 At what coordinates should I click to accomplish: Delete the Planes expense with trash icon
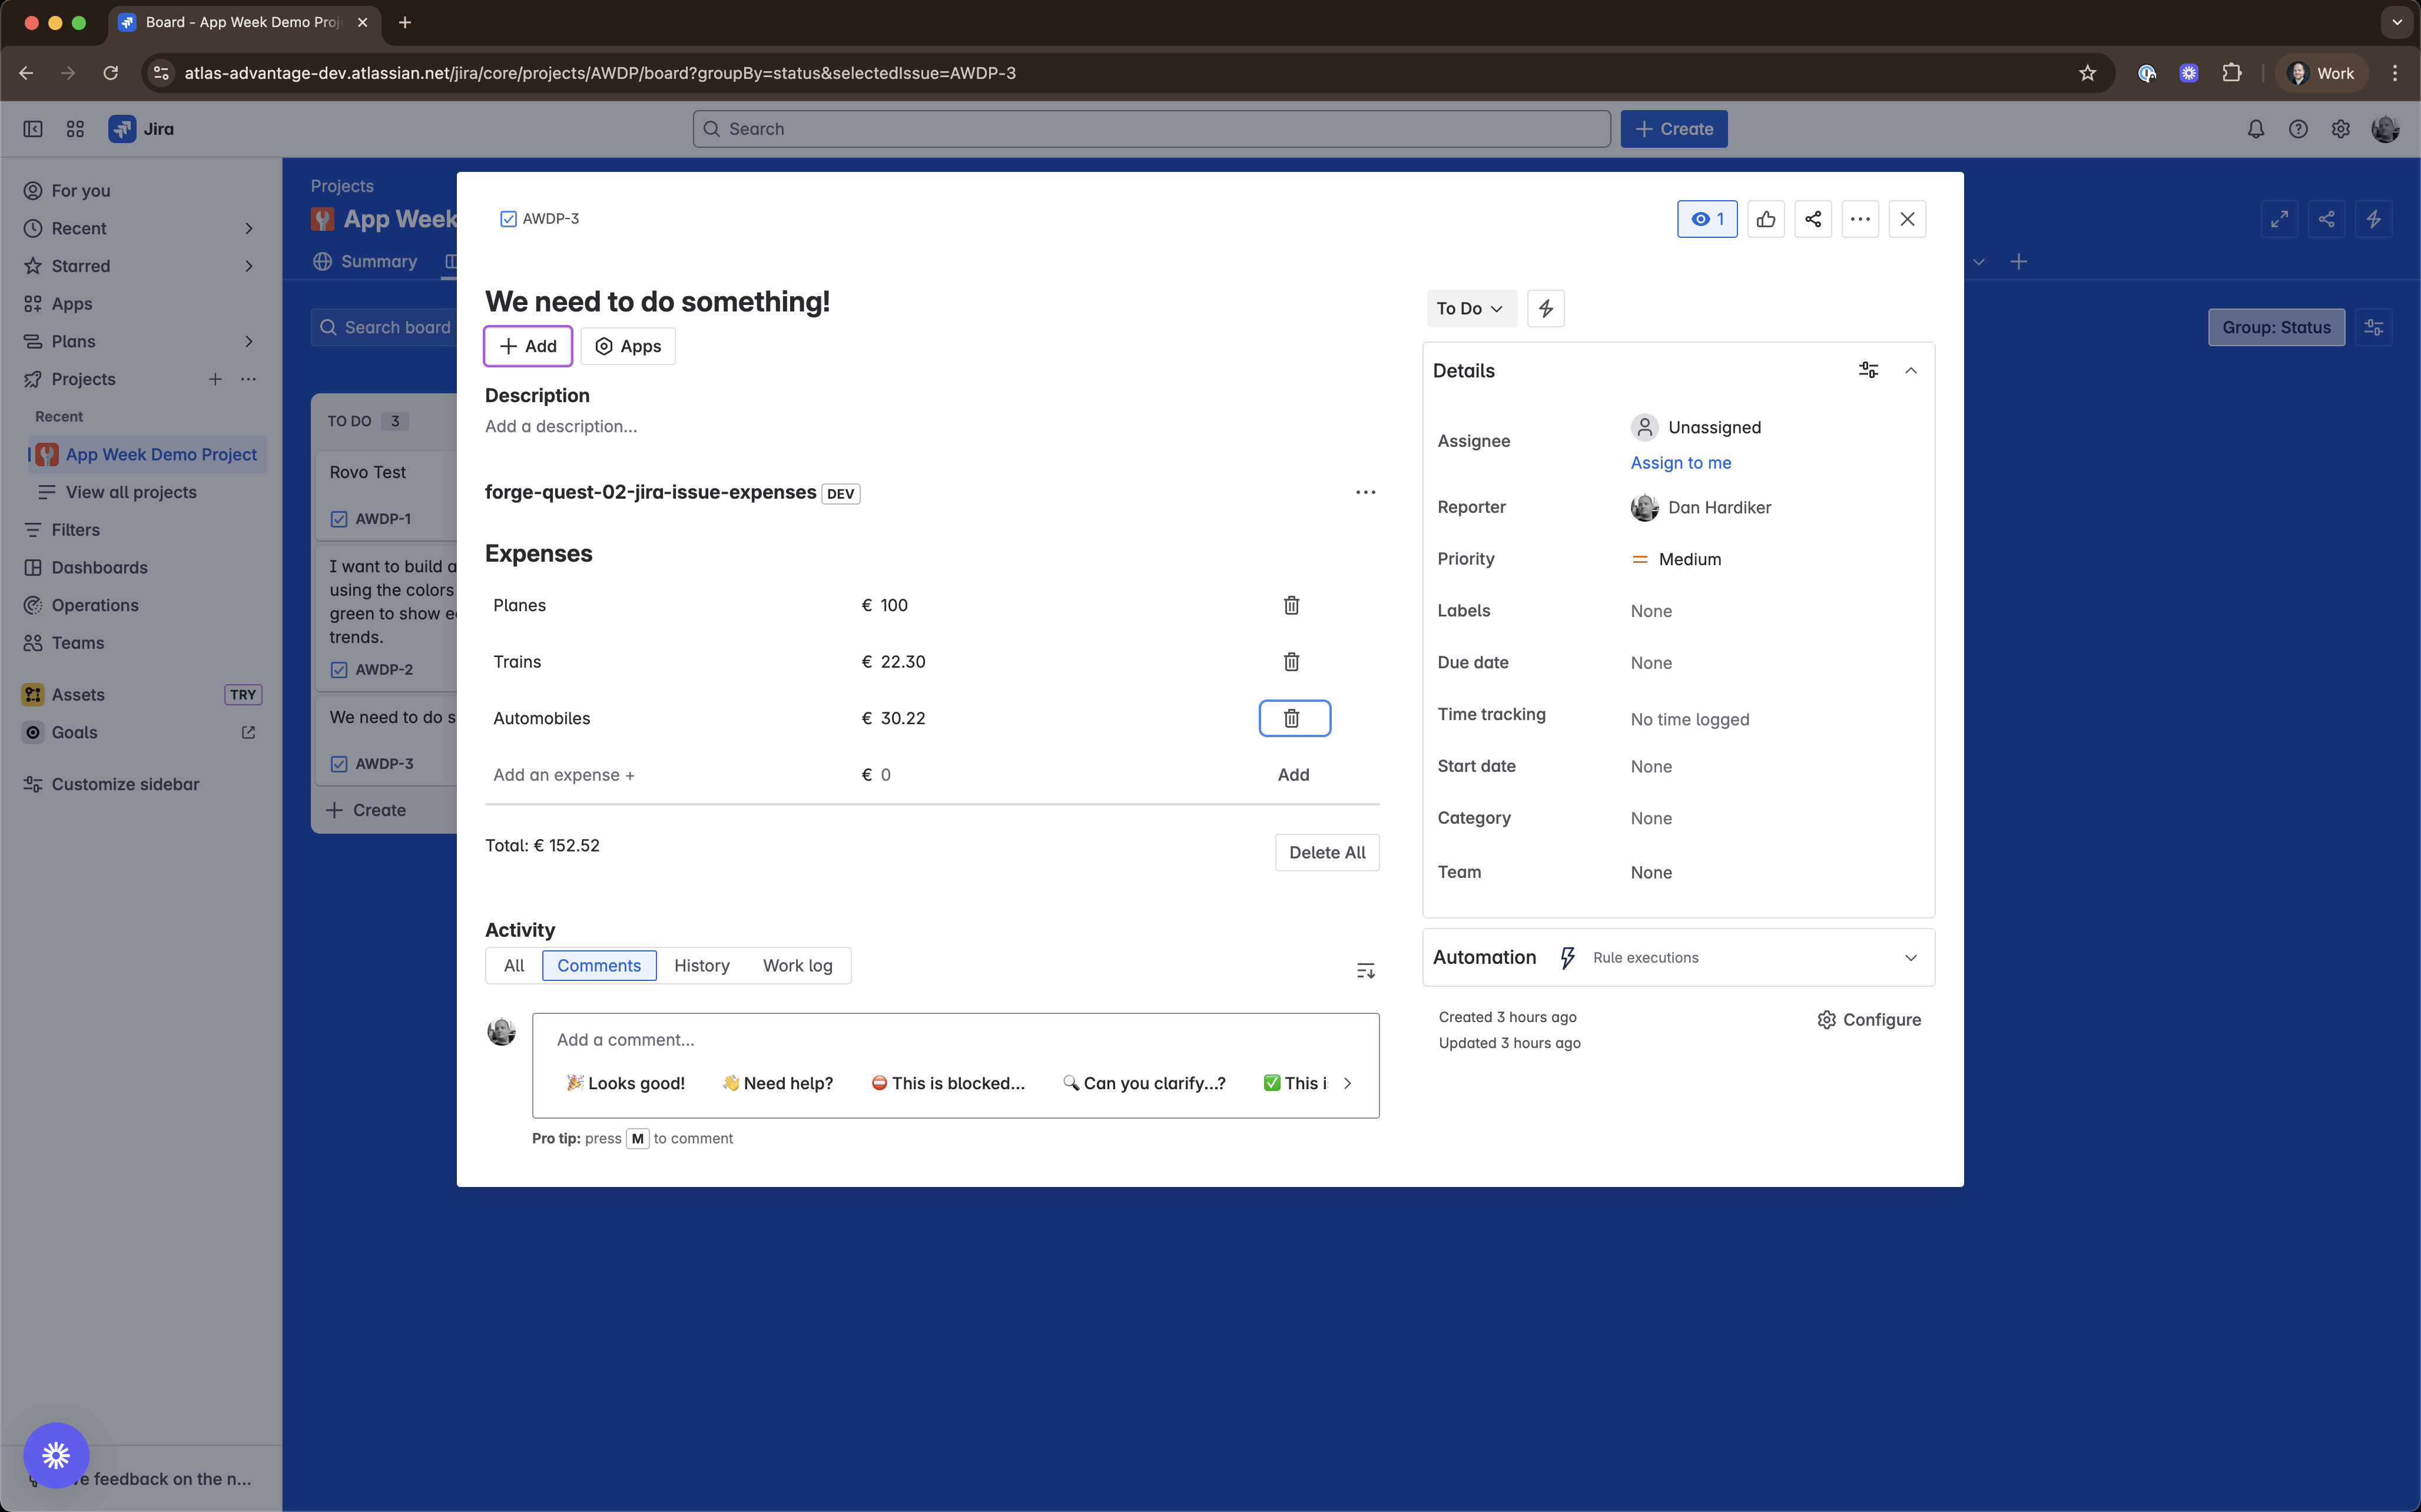tap(1291, 605)
